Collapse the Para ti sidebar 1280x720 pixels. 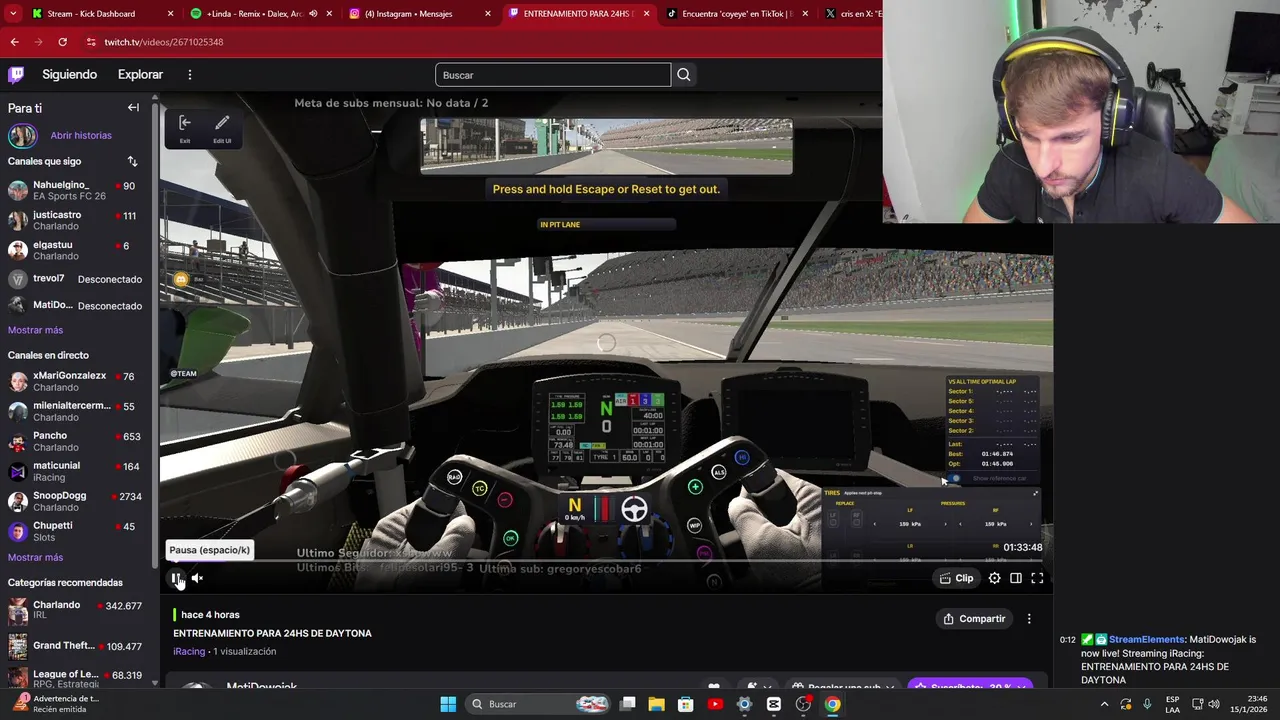click(133, 107)
